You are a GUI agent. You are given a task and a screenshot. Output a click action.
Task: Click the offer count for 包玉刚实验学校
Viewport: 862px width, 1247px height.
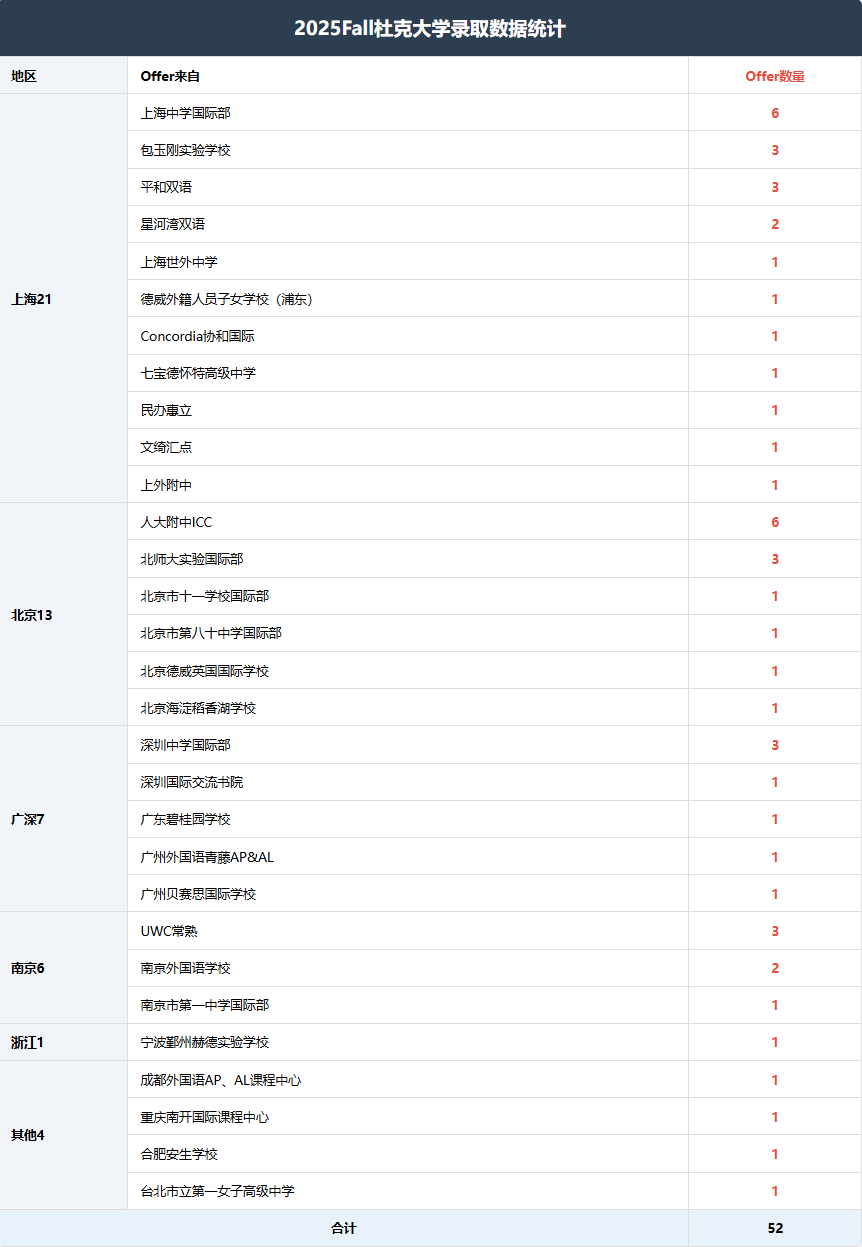774,150
